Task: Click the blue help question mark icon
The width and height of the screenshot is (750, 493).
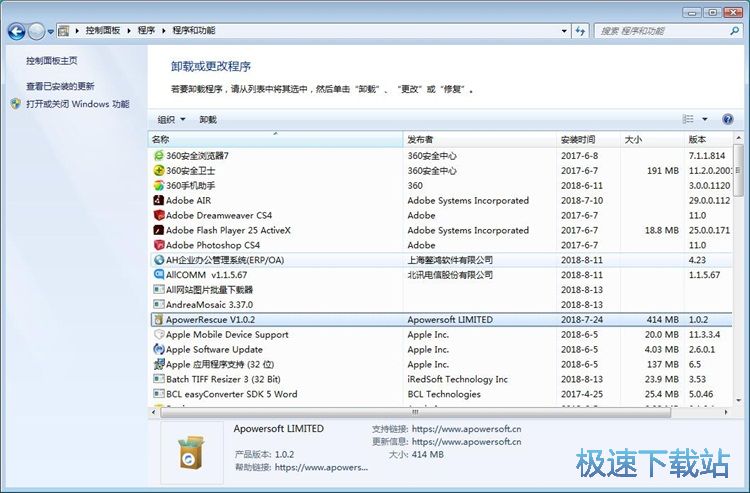Action: (x=728, y=120)
